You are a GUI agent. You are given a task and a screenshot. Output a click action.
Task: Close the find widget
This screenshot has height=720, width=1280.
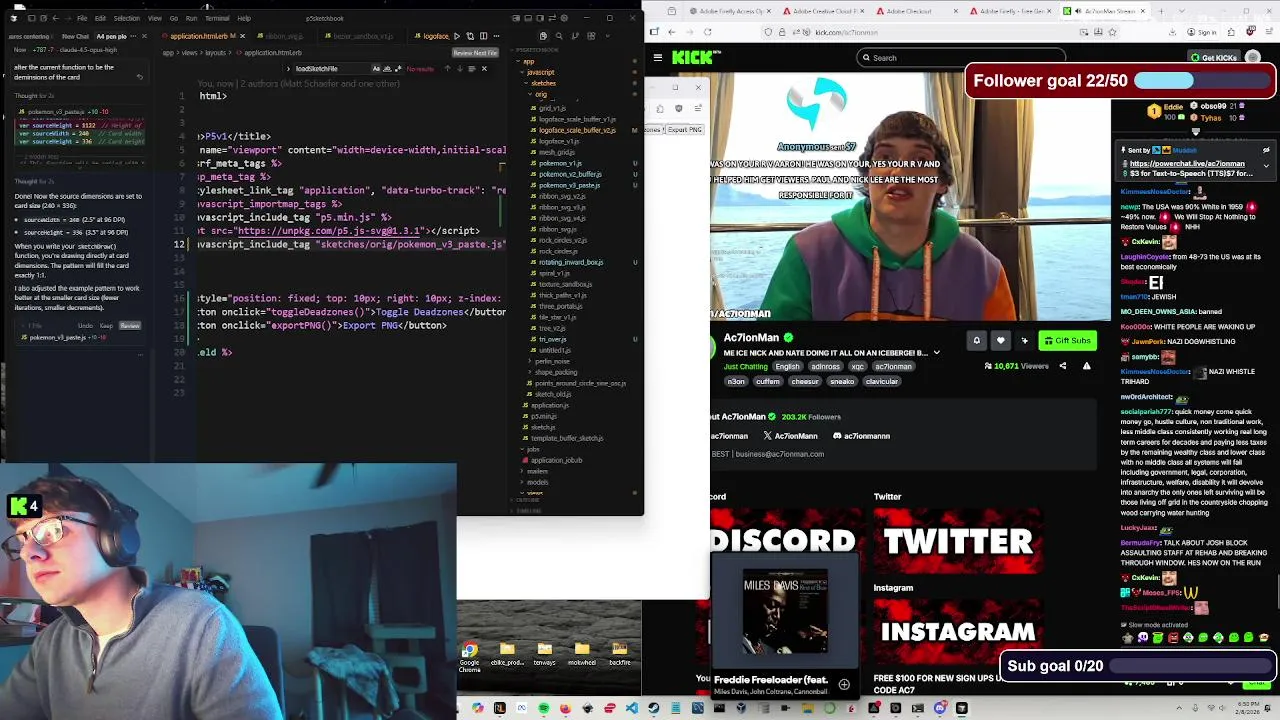pyautogui.click(x=484, y=68)
